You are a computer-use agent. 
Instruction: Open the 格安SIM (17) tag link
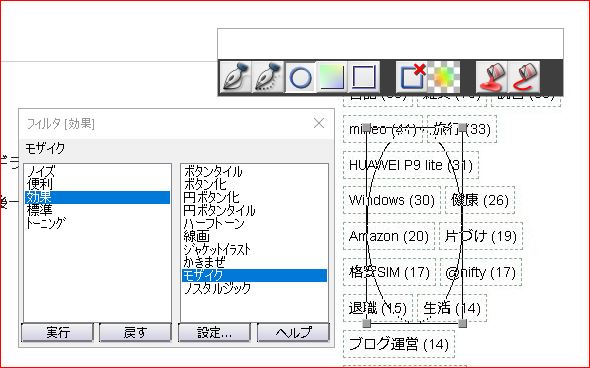389,272
